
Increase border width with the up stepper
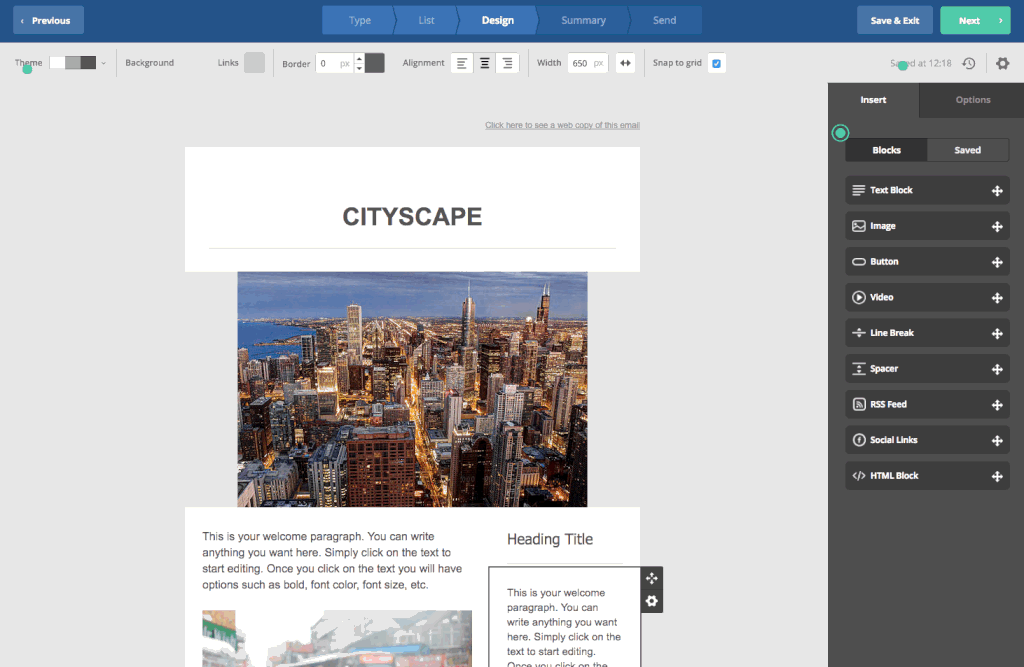click(359, 58)
